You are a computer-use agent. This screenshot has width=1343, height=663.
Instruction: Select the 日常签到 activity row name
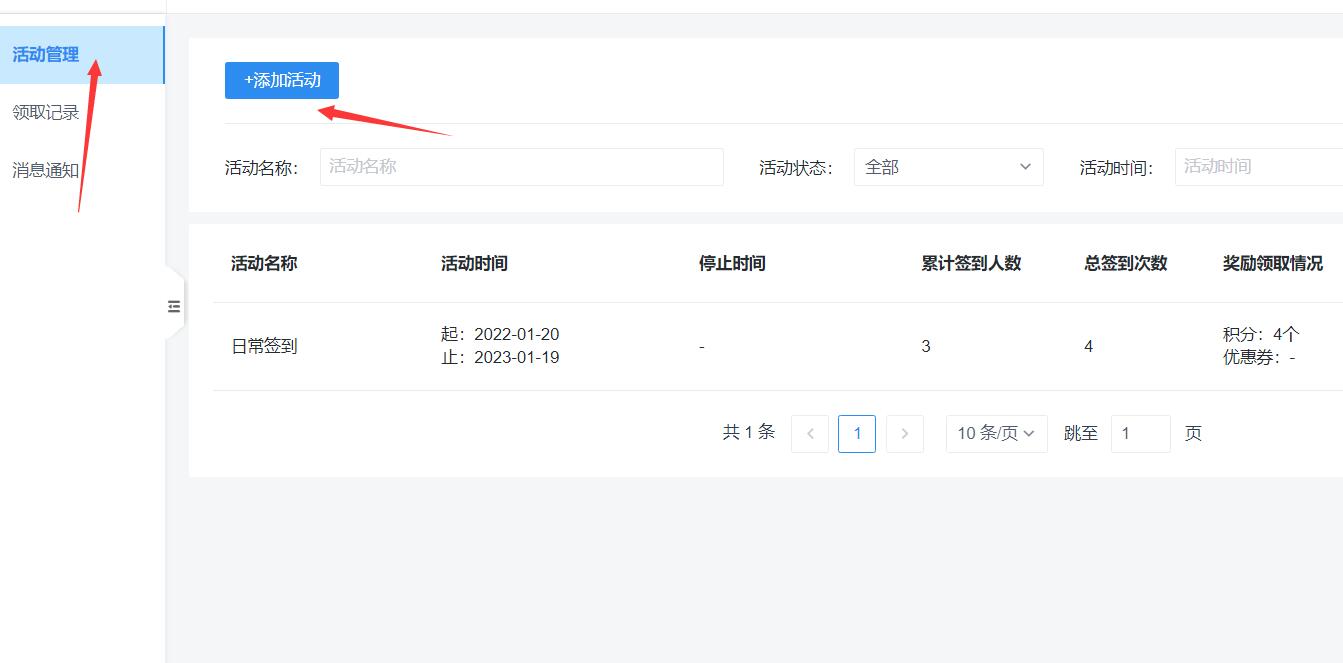coord(264,347)
